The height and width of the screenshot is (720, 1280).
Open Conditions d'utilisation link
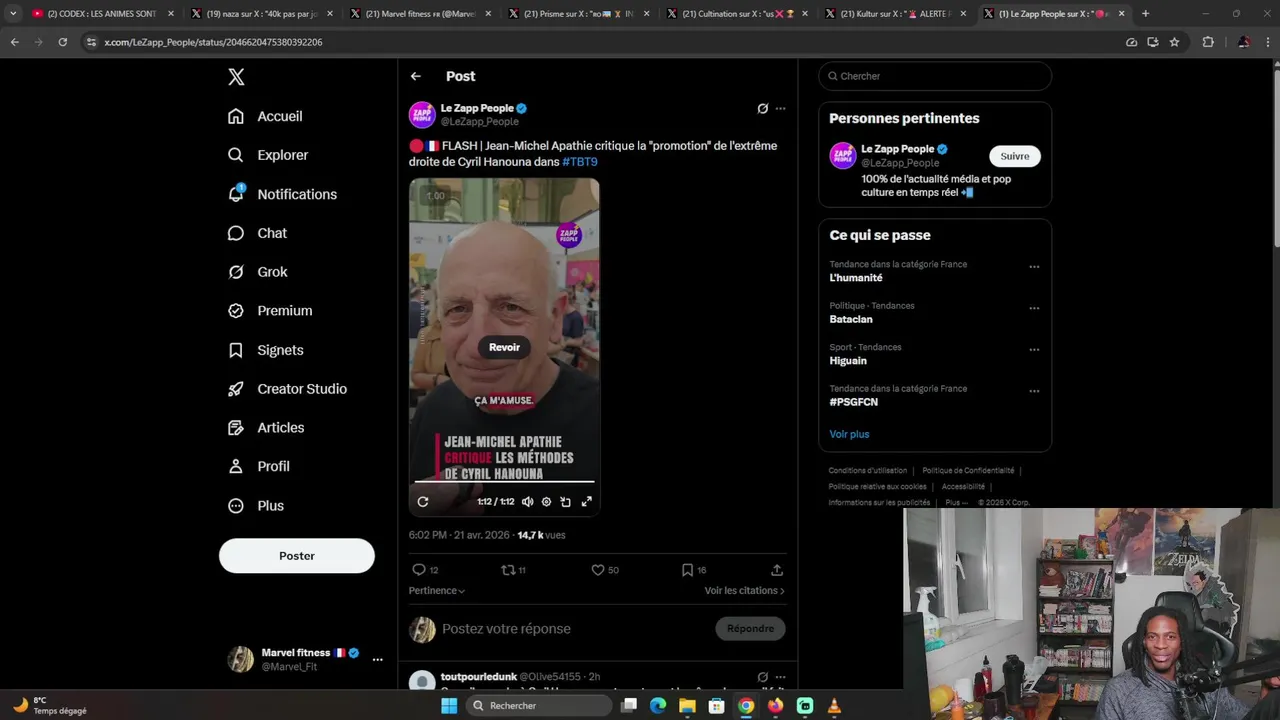coord(868,471)
